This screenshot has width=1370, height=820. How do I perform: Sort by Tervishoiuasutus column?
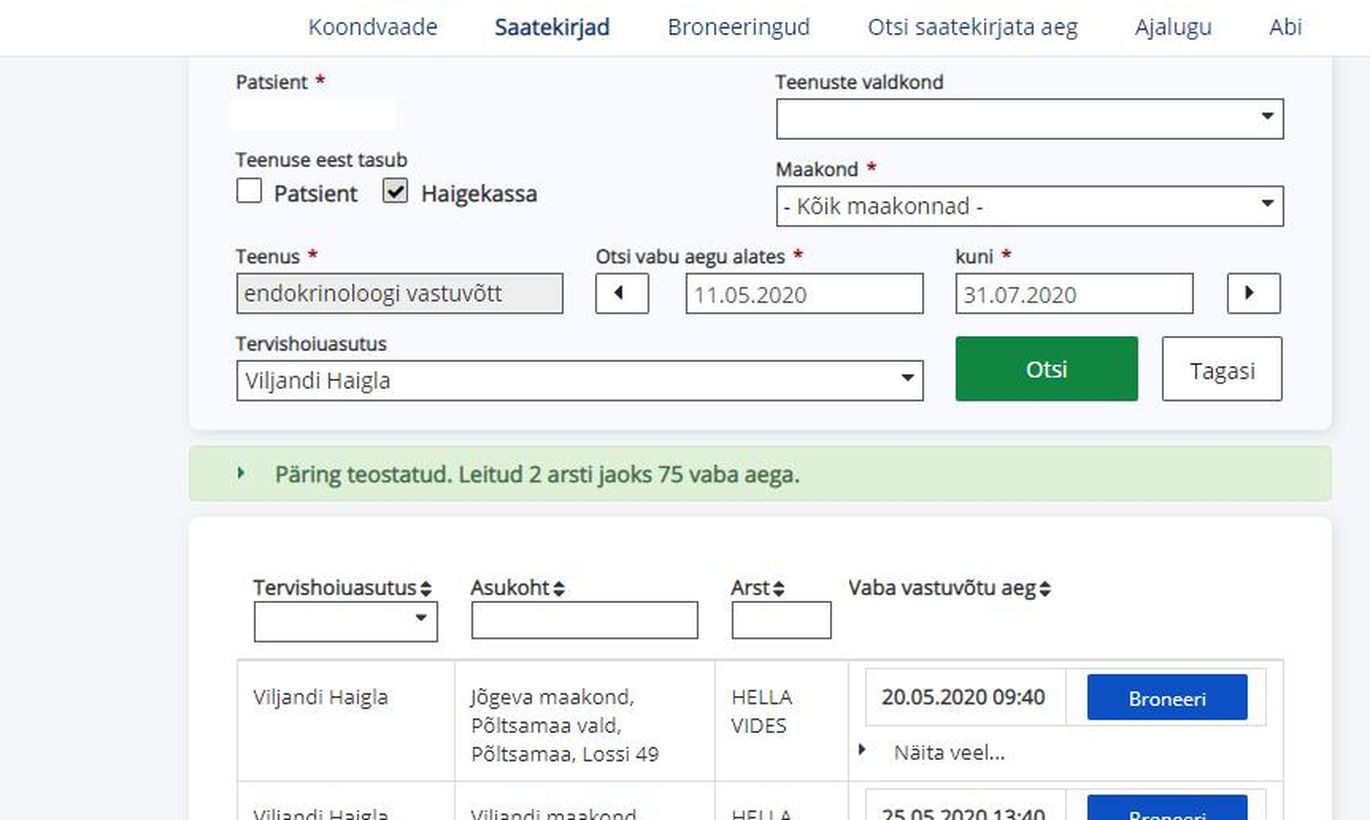point(343,588)
